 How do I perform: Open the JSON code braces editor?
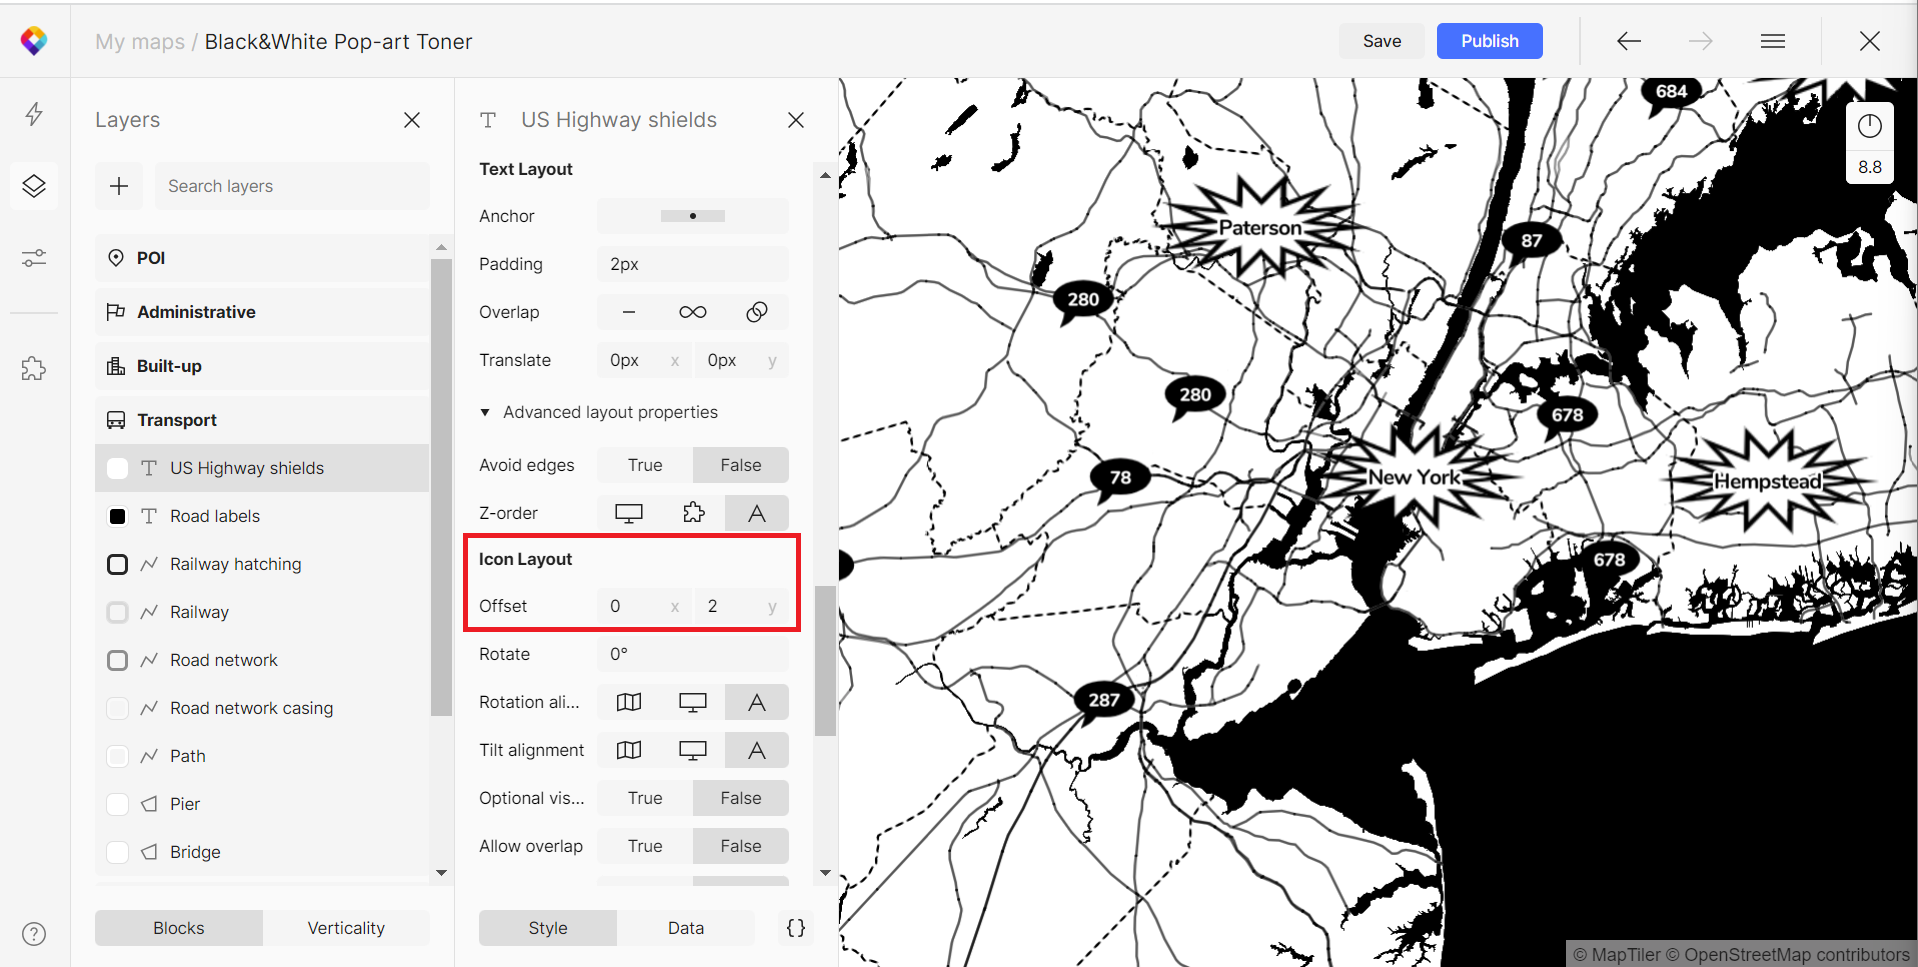(x=796, y=928)
